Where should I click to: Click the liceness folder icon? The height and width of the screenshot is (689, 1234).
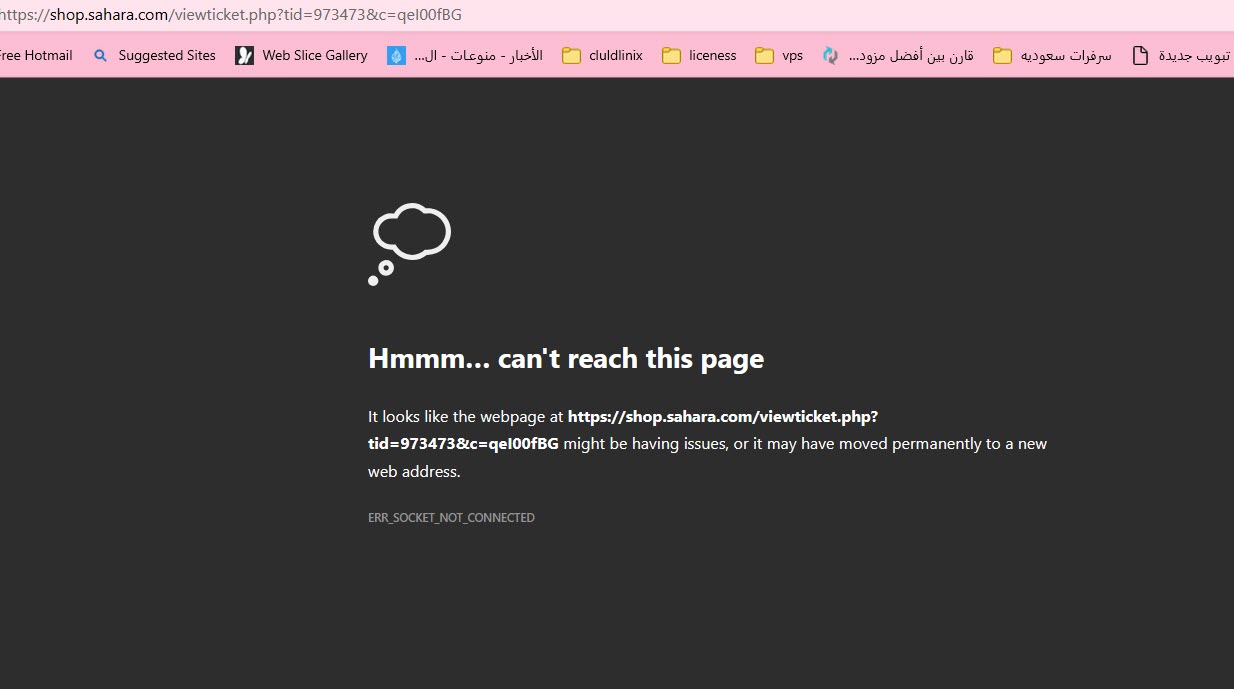[671, 56]
